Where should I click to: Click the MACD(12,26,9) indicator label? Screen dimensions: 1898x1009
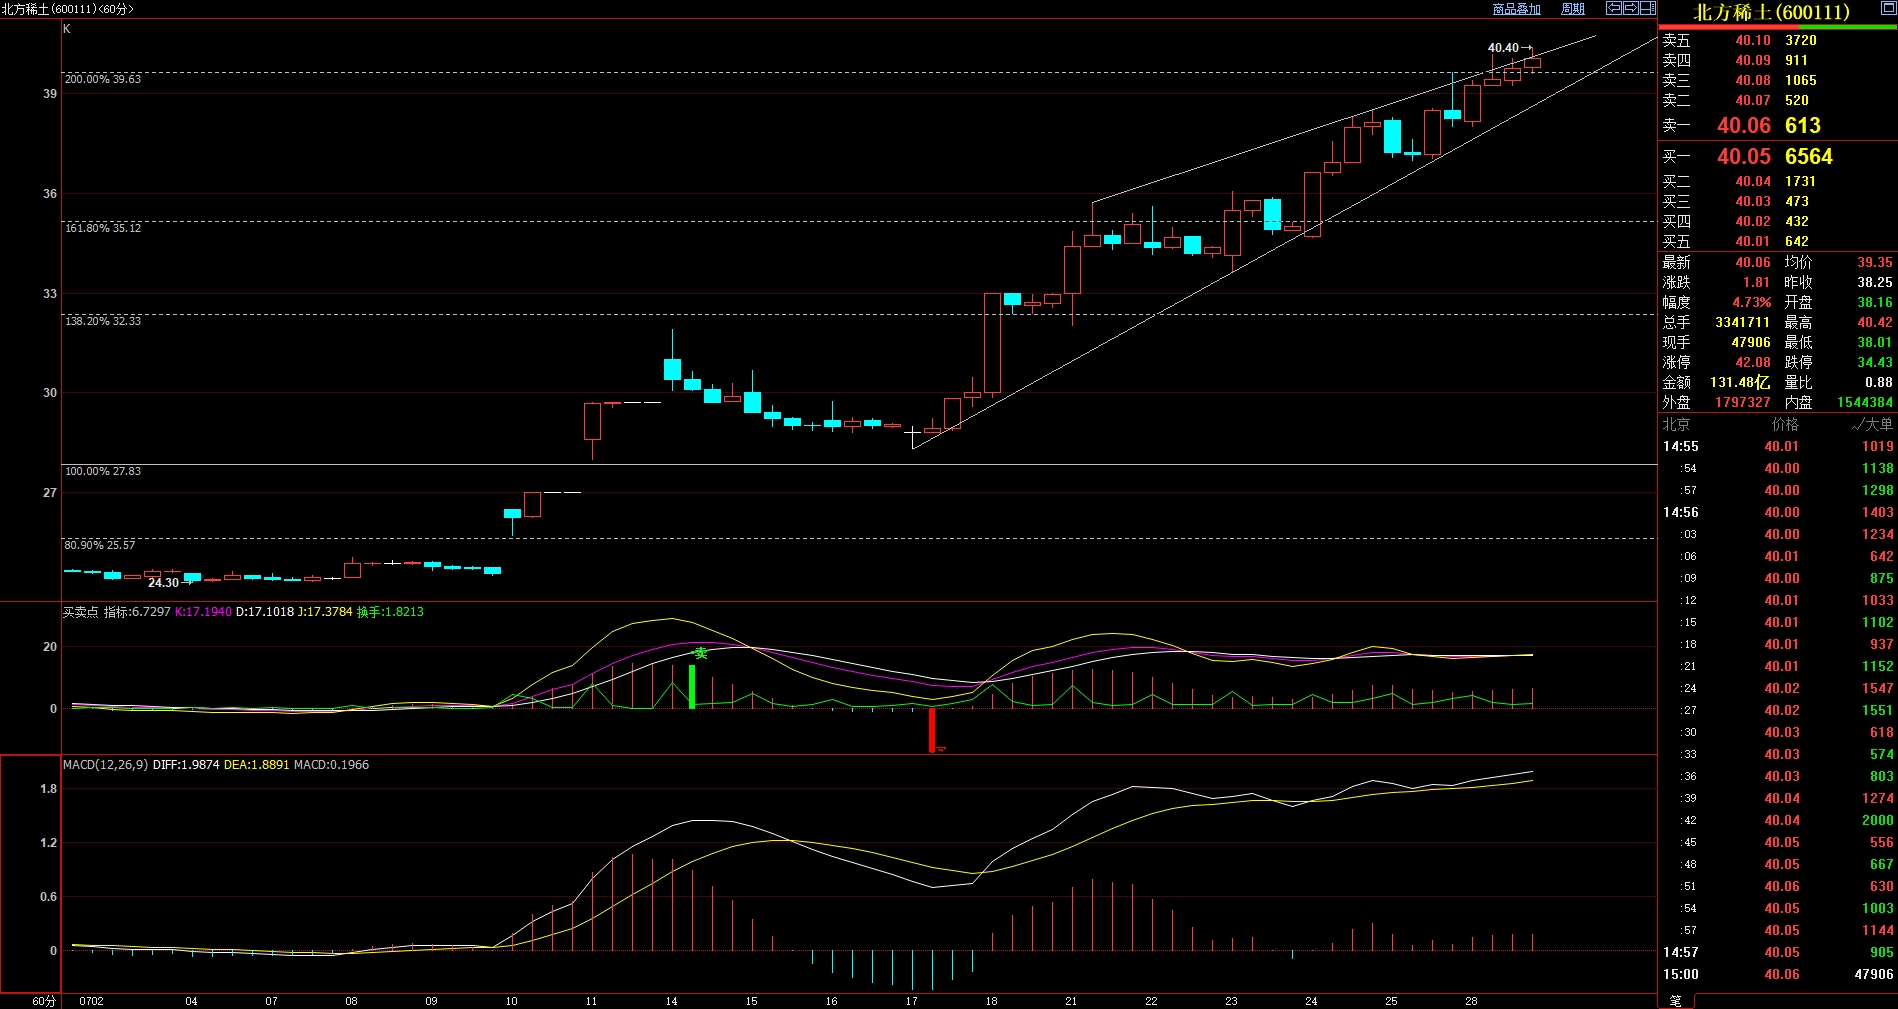[105, 765]
